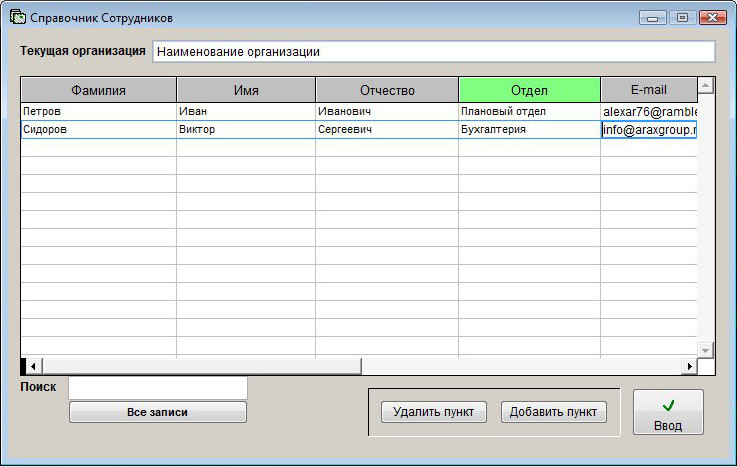The image size is (737, 467).
Task: Click the Все записи button
Action: click(157, 412)
